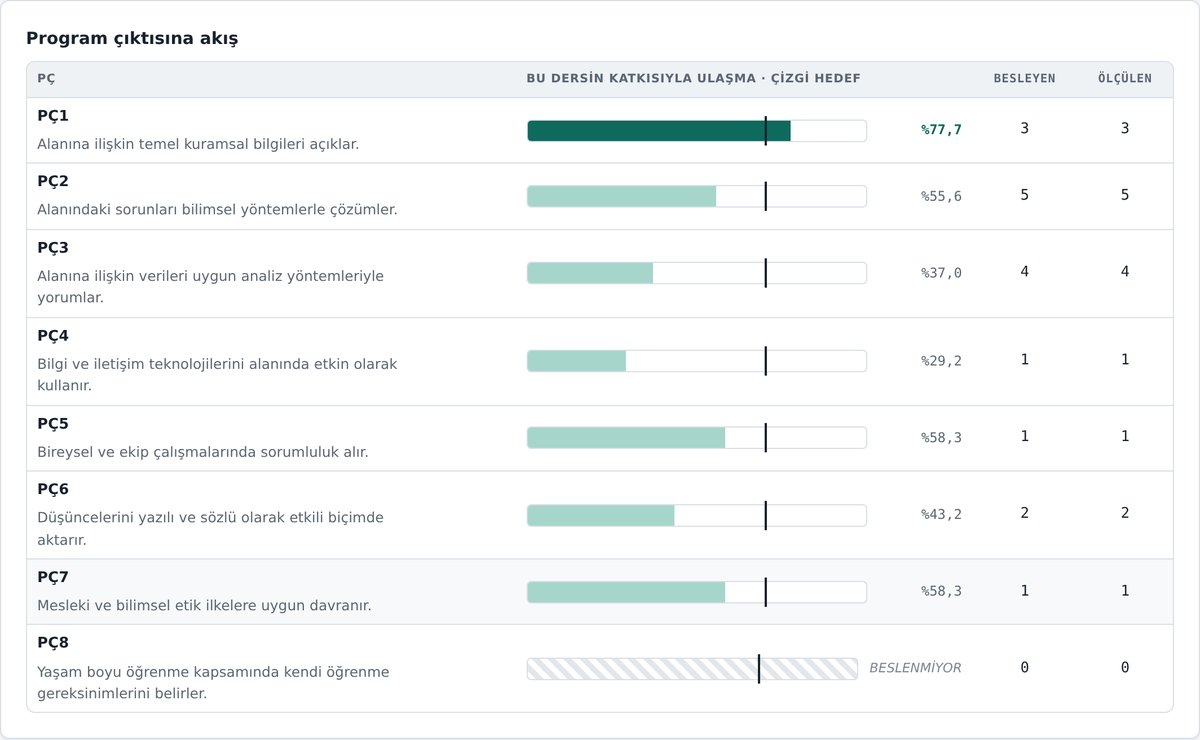Click the "%77,7" percentage value
Image resolution: width=1200 pixels, height=740 pixels.
coord(941,130)
